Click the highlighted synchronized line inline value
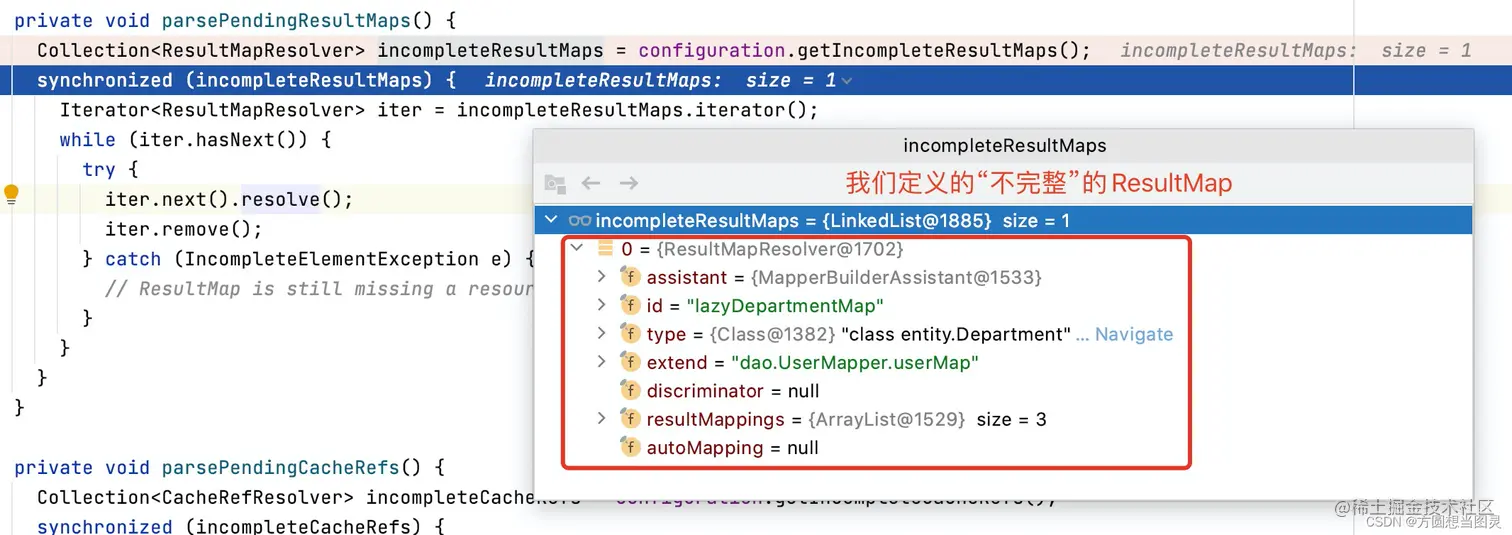 click(661, 80)
